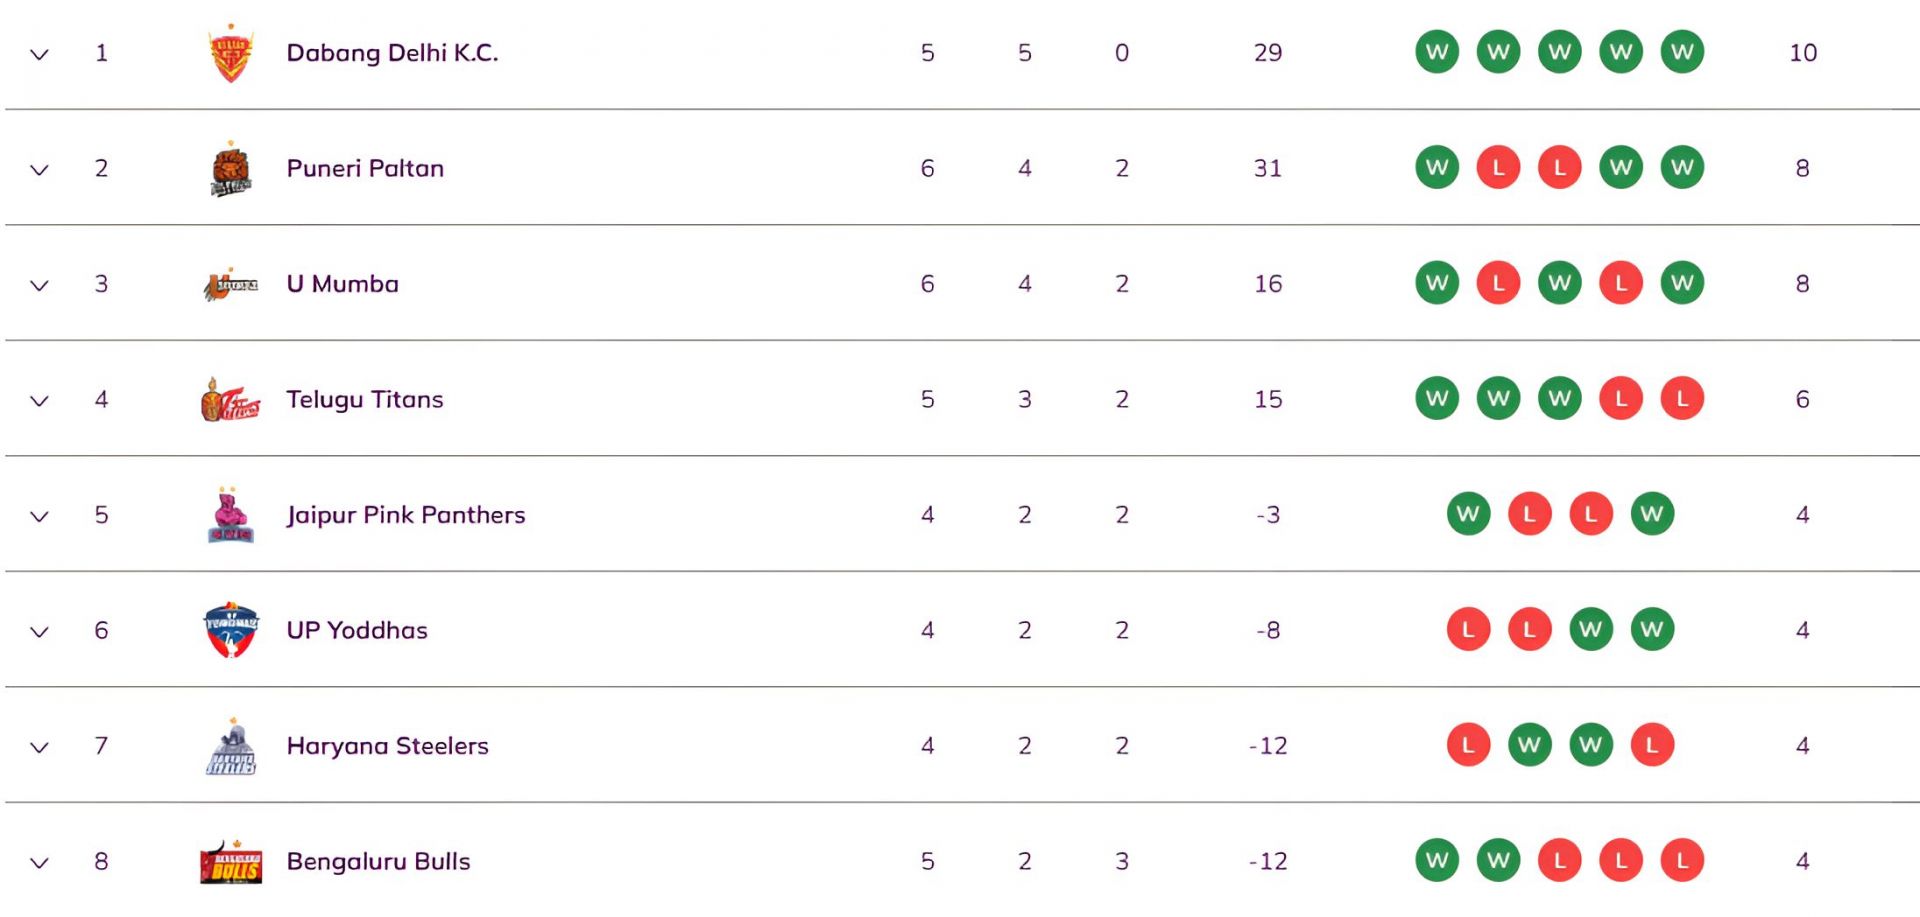This screenshot has width=1920, height=917.
Task: Select the second L badge in Puneri Paltan's form
Action: tap(1560, 168)
